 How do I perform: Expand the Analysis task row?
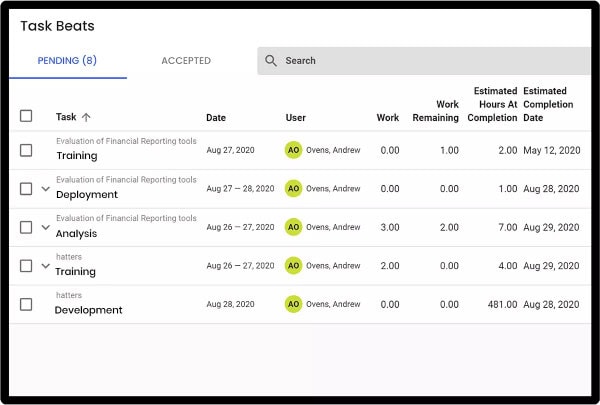(x=45, y=227)
